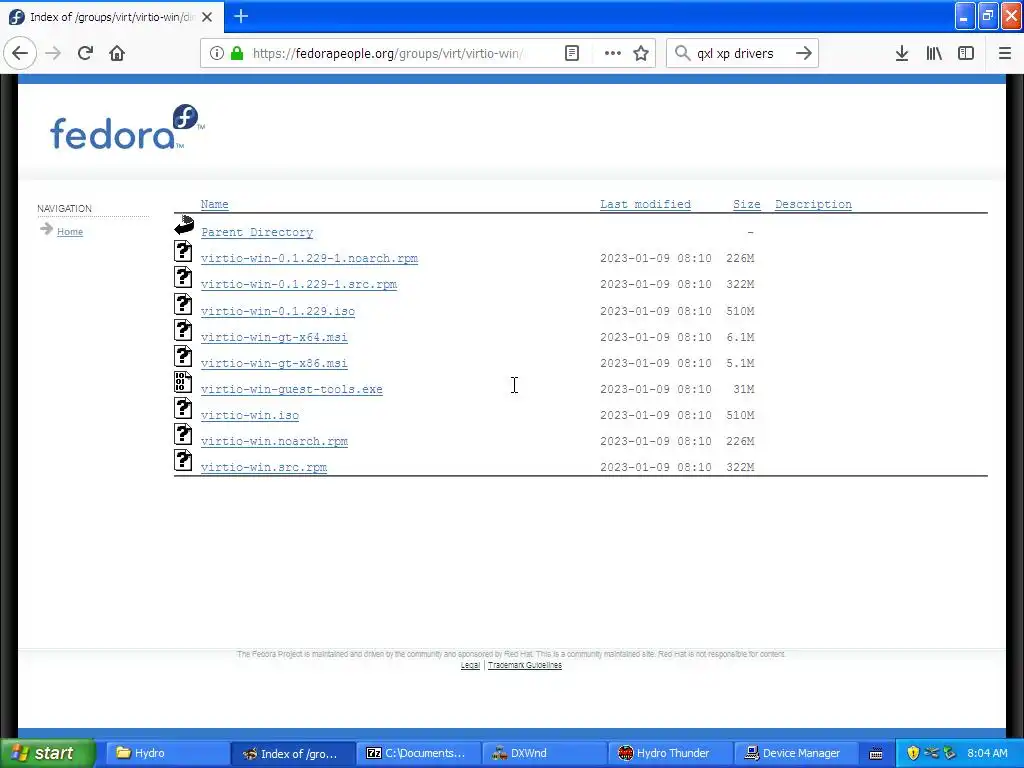Toggle reader view icon in address bar
The width and height of the screenshot is (1024, 768).
[571, 53]
